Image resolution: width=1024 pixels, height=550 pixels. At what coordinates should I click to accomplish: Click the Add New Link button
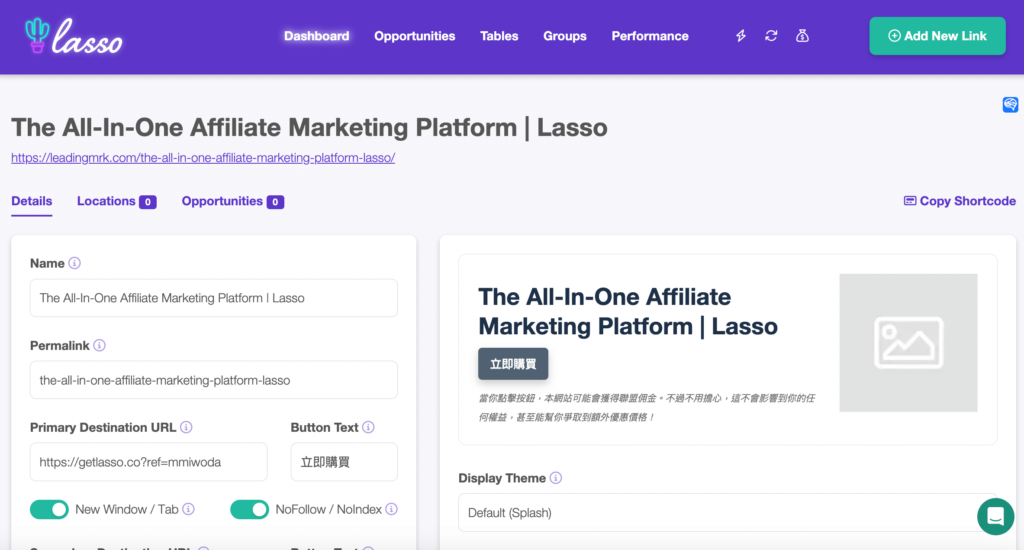coord(937,36)
